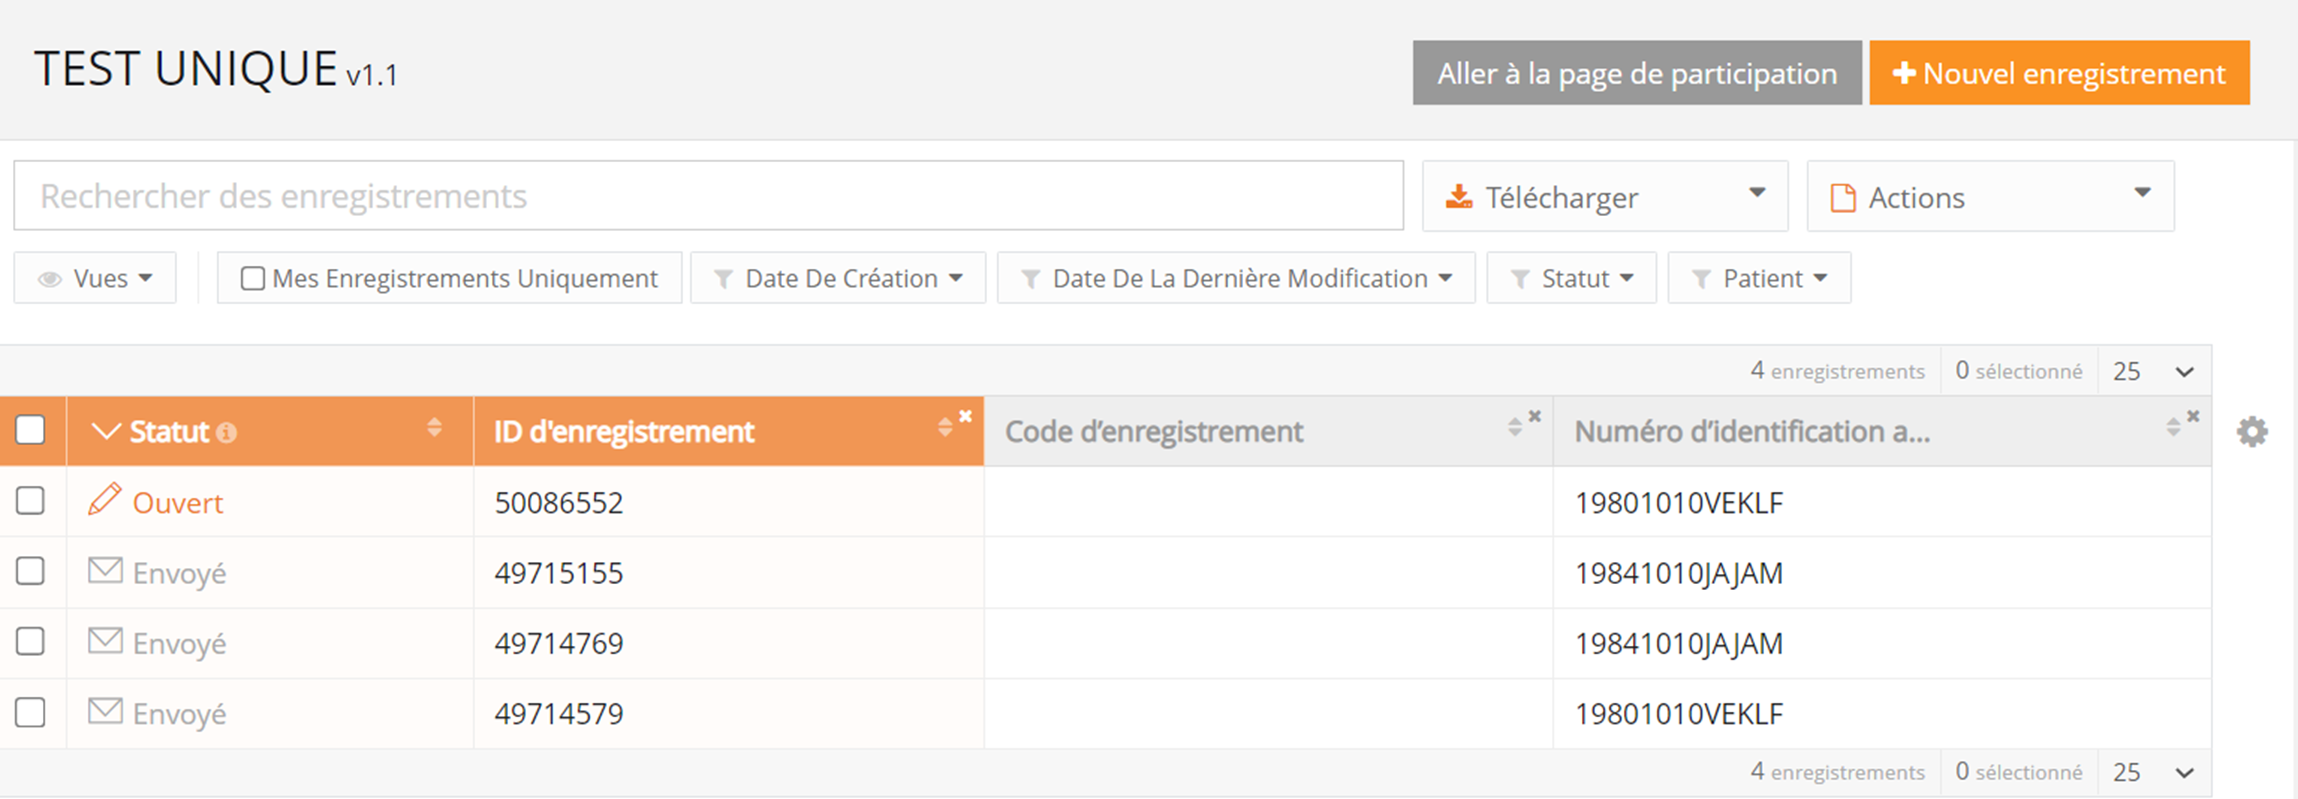This screenshot has width=2298, height=799.
Task: Click inside the Rechercher des enregistrements search field
Action: (708, 196)
